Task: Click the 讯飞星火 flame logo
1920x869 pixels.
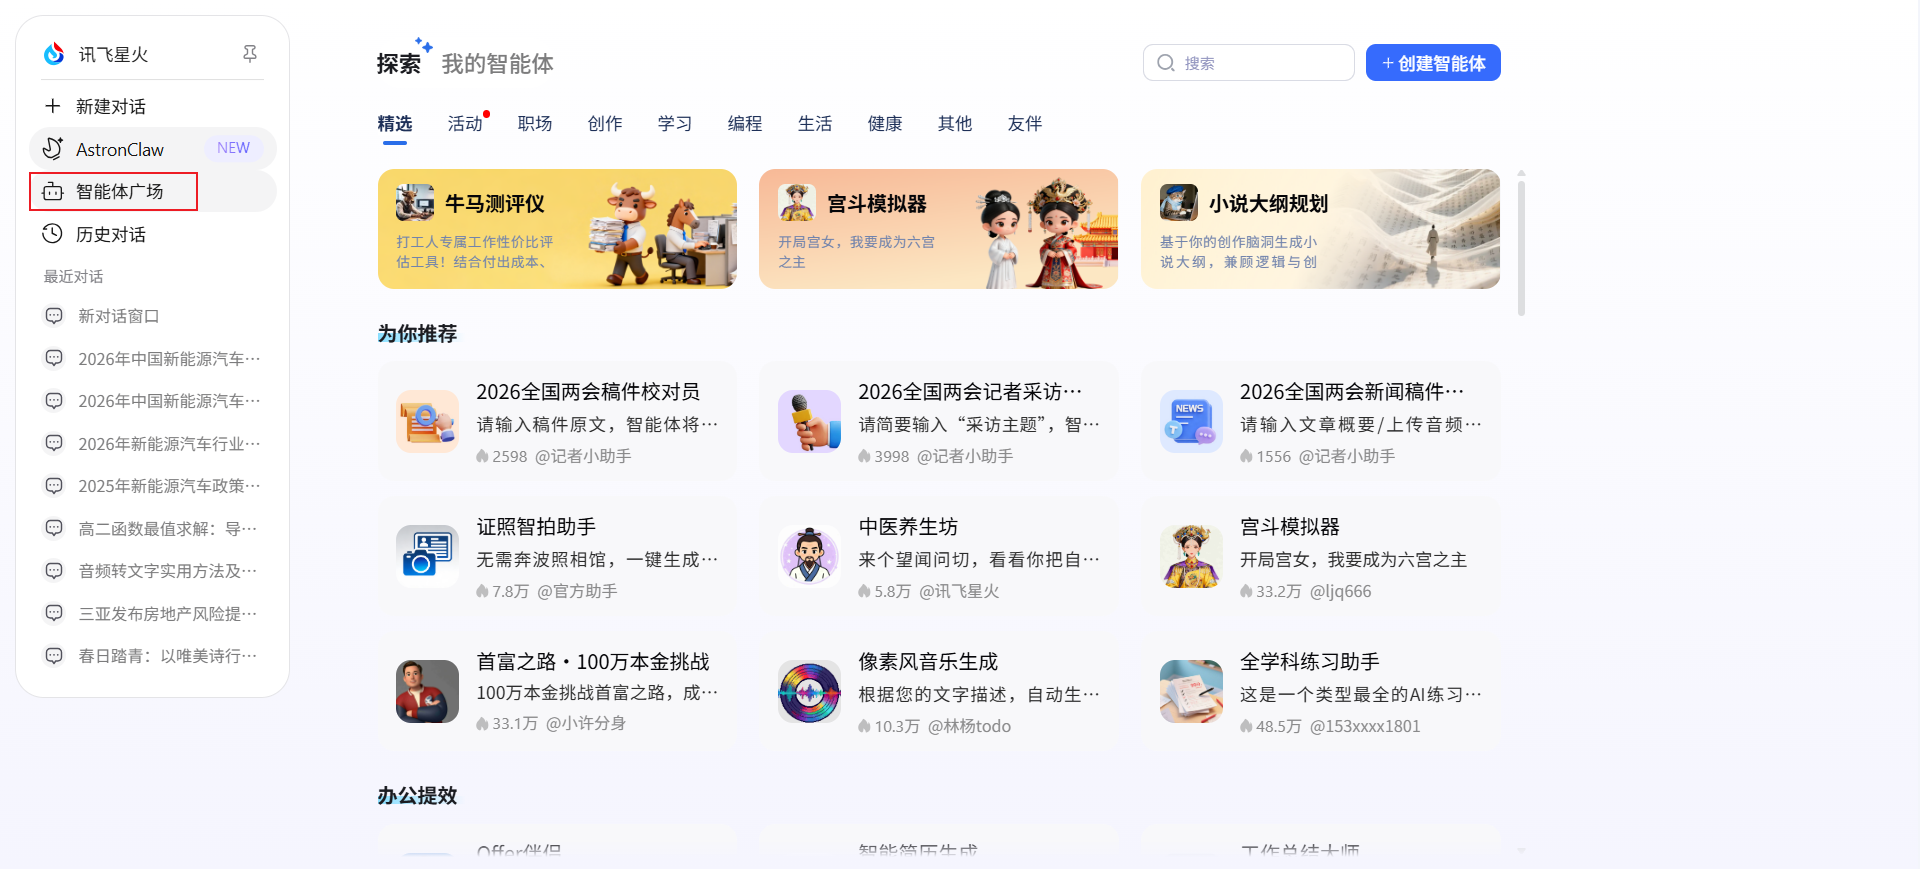Action: pos(54,53)
